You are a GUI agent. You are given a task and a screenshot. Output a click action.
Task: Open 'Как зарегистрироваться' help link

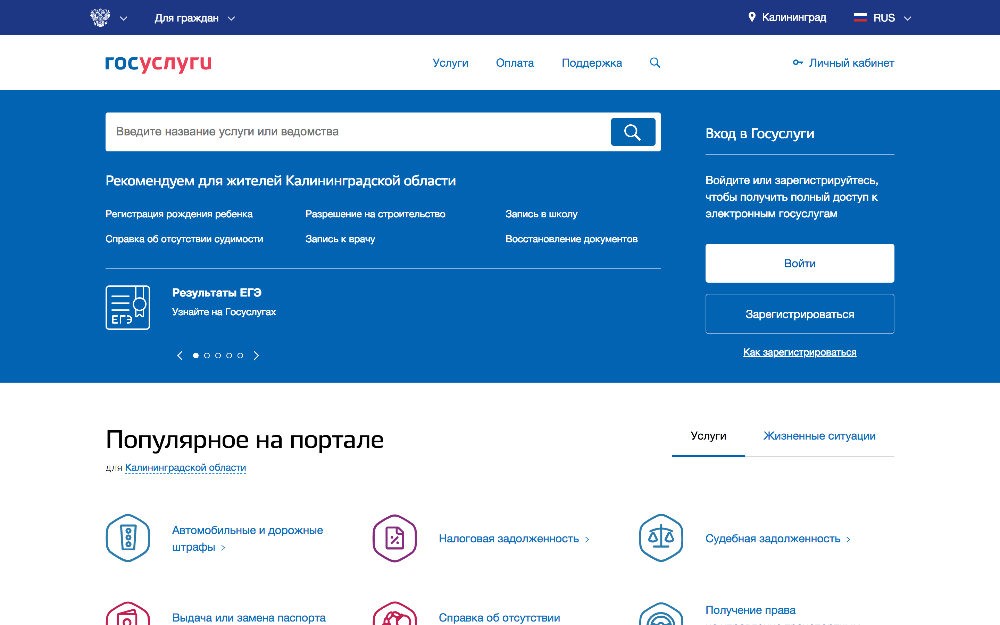pyautogui.click(x=800, y=352)
